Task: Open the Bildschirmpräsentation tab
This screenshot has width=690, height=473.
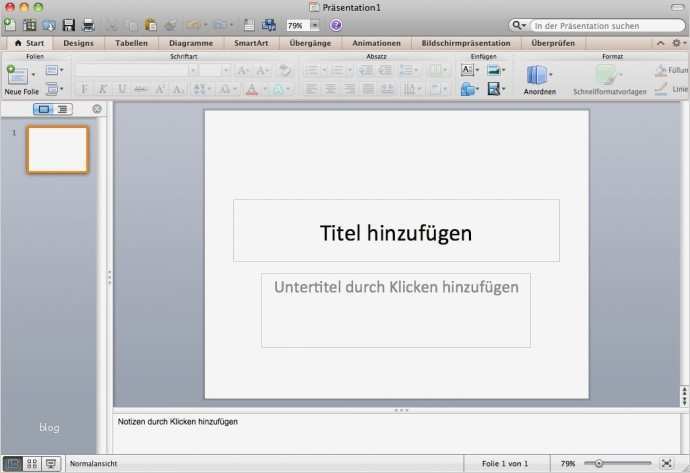Action: click(x=466, y=43)
